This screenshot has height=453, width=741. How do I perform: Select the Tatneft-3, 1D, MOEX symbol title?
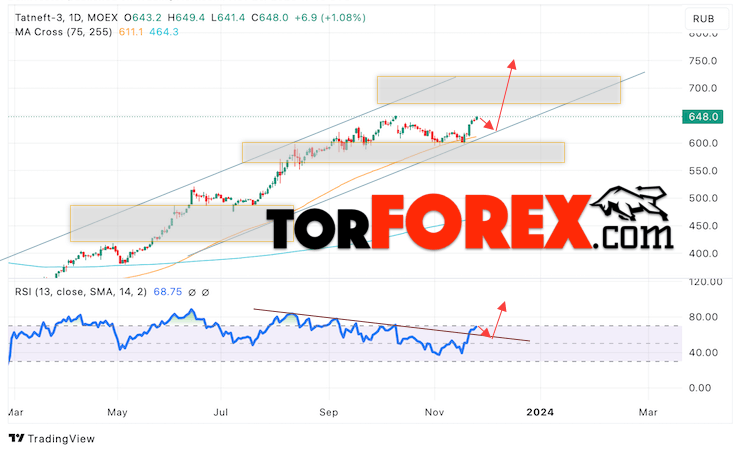(66, 18)
